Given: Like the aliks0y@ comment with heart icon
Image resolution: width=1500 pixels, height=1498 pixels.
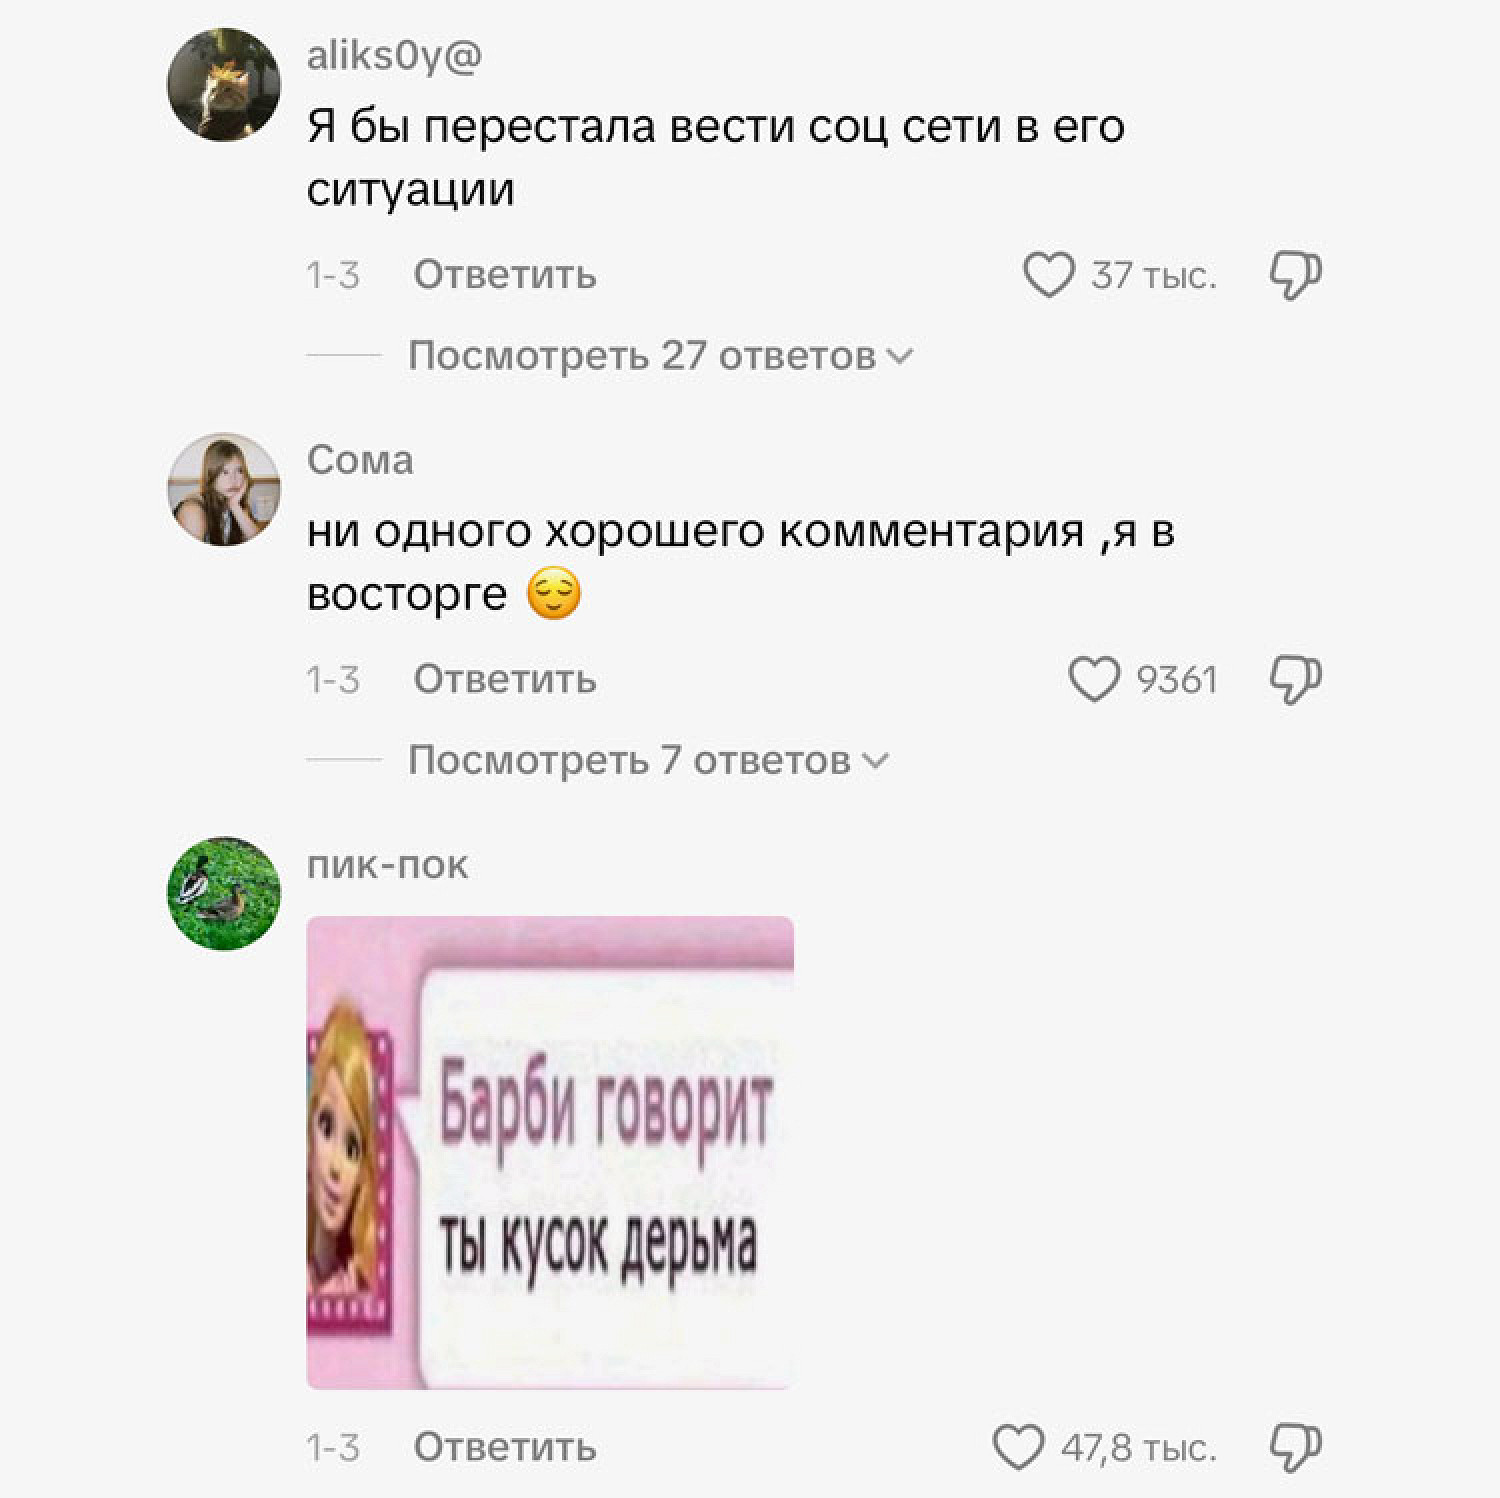Looking at the screenshot, I should (x=1048, y=275).
